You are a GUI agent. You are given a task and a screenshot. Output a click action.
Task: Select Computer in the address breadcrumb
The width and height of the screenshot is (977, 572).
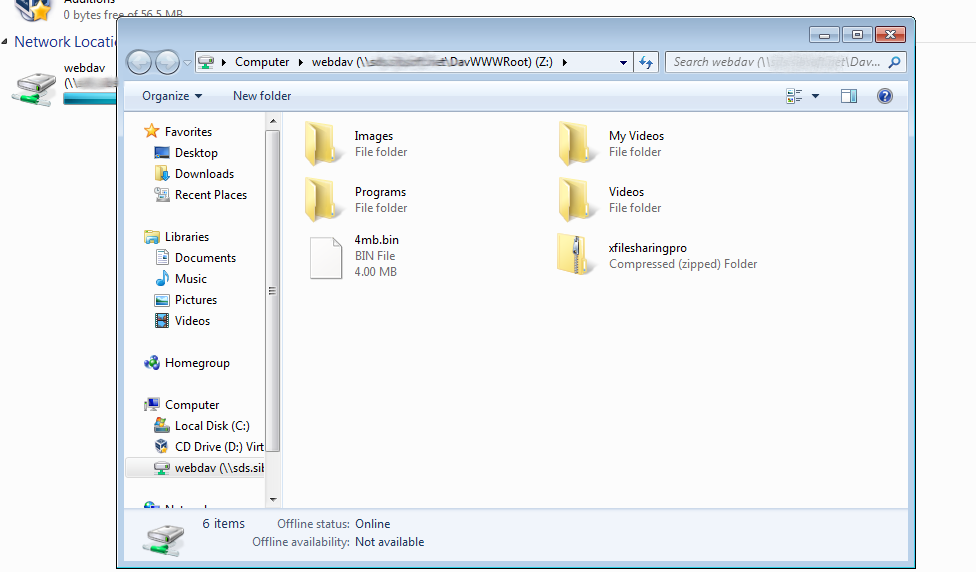(x=262, y=62)
